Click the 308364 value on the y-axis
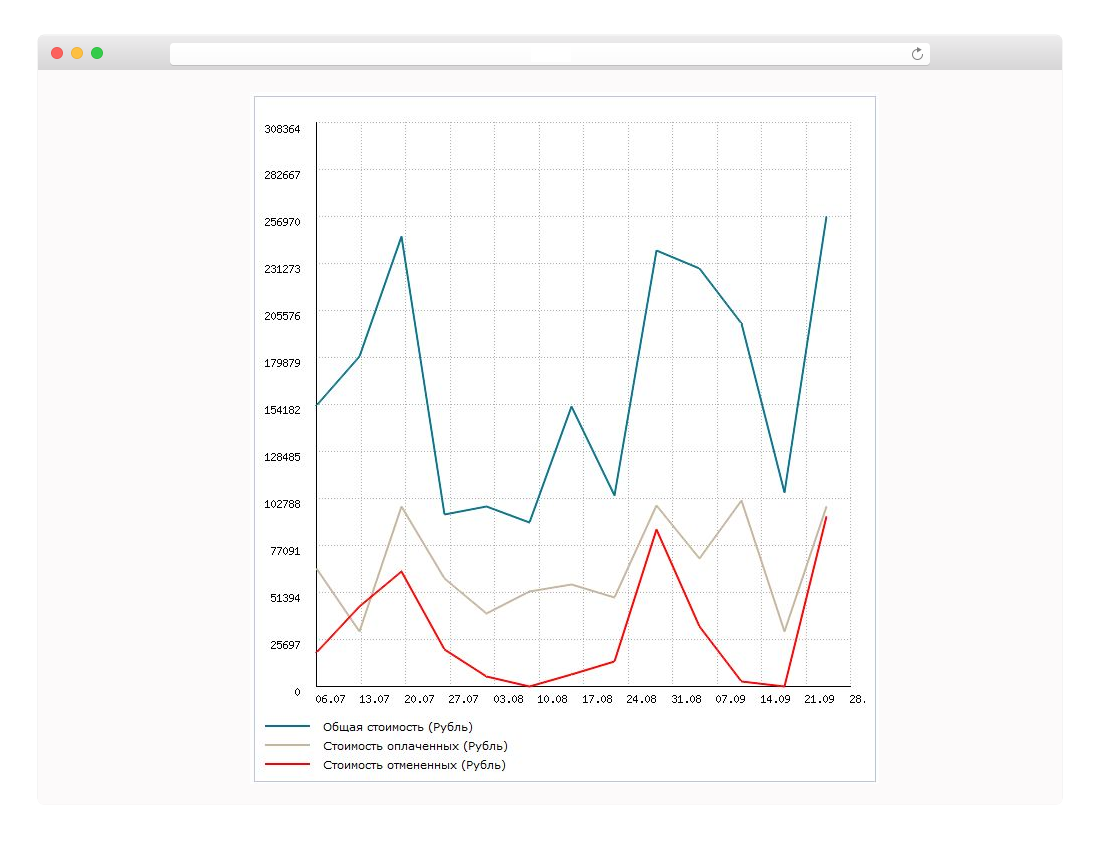Image resolution: width=1100 pixels, height=845 pixels. [282, 129]
